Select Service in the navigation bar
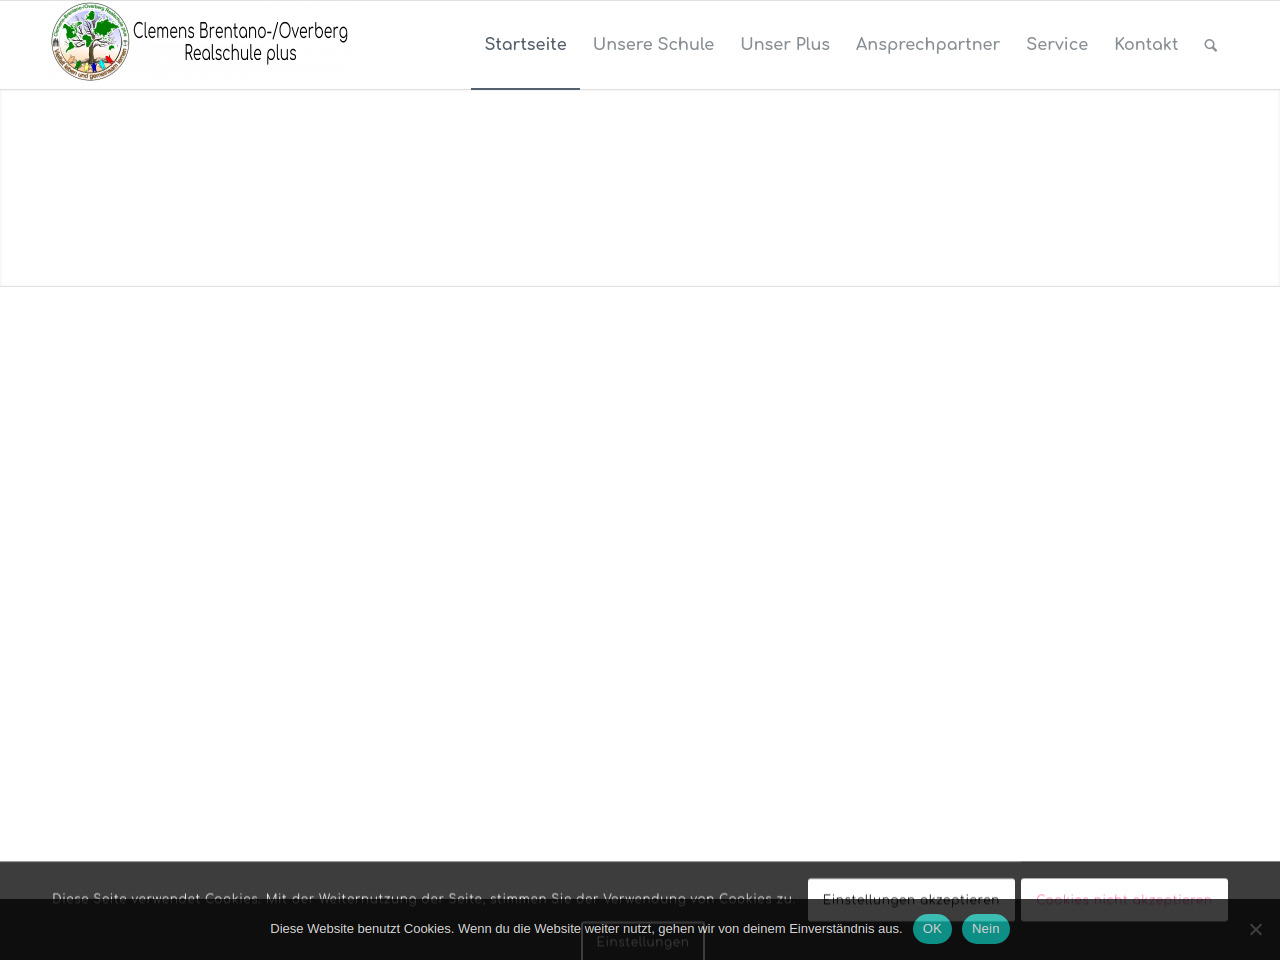This screenshot has height=960, width=1280. [x=1056, y=45]
